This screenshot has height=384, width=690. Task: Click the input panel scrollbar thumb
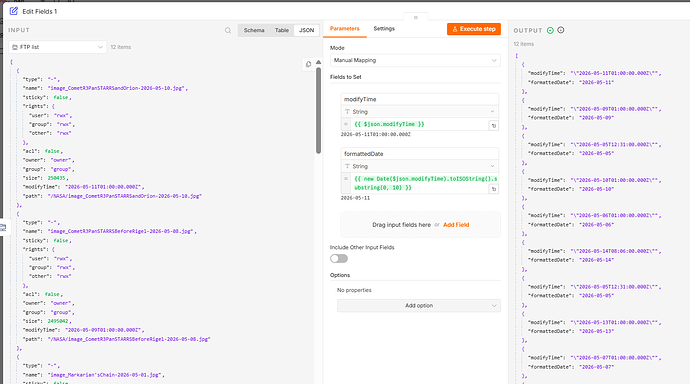point(318,110)
